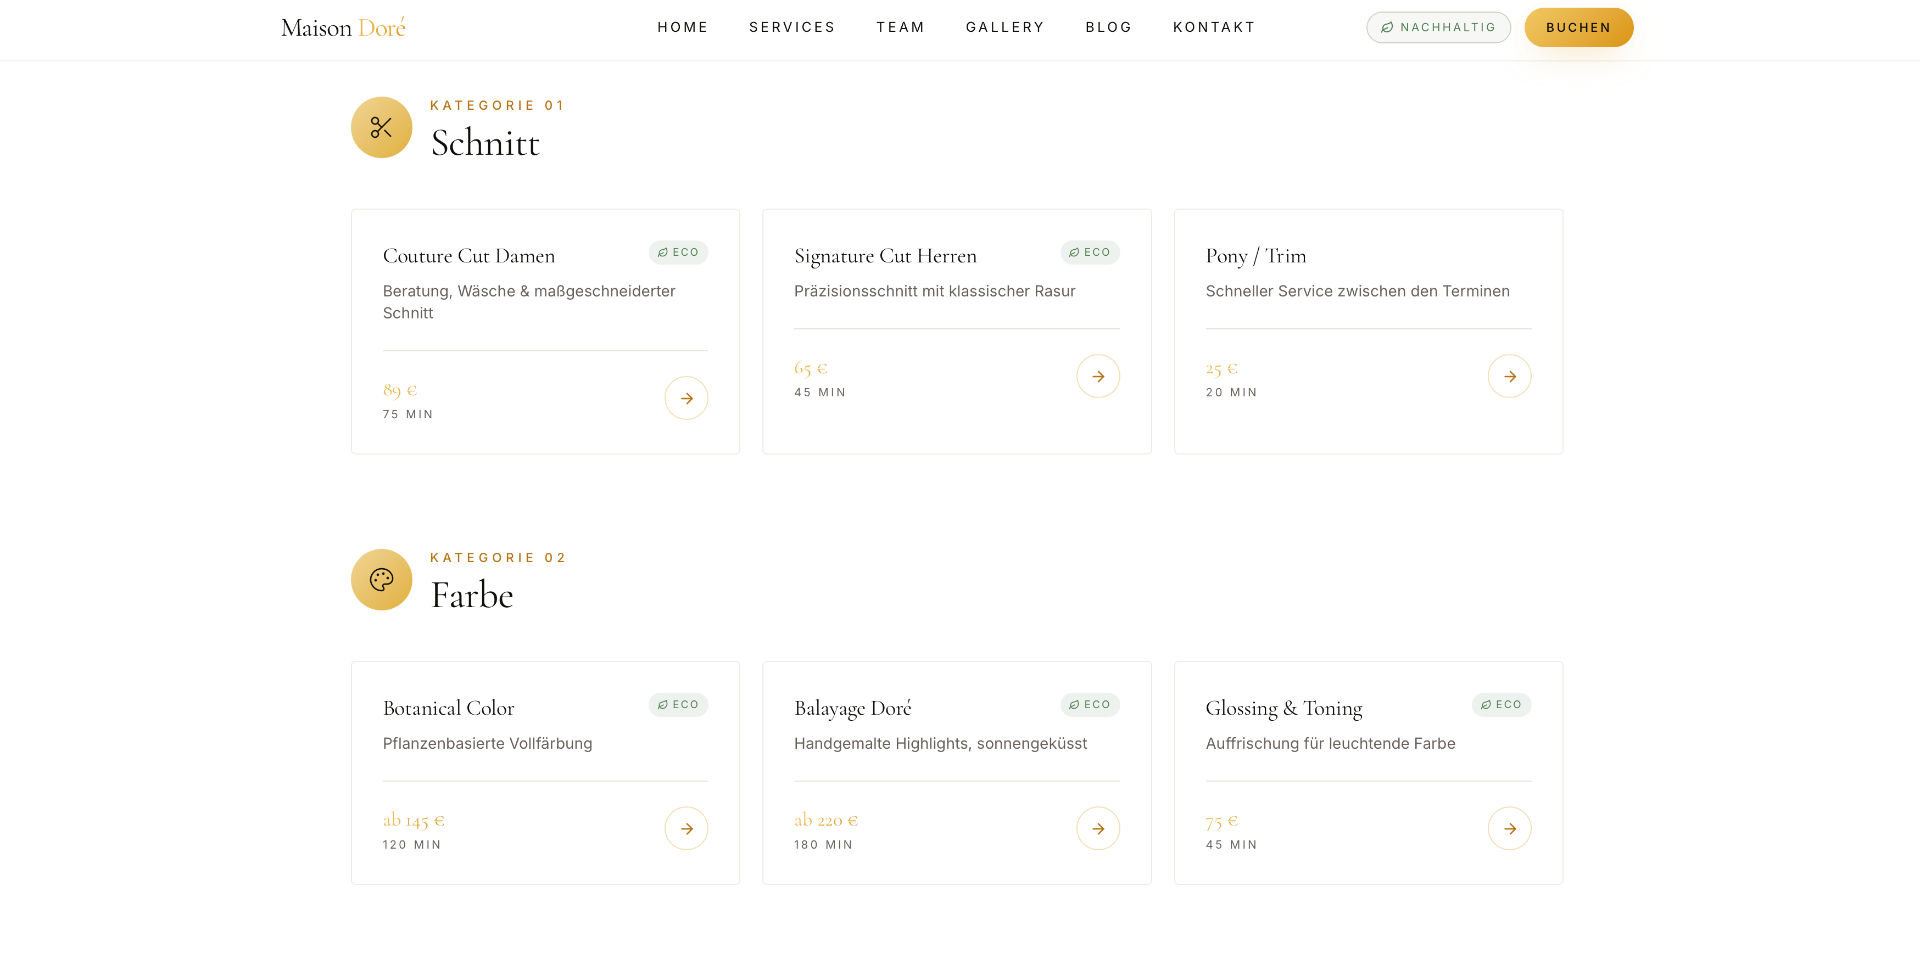Click the 120 MIN duration
The height and width of the screenshot is (976, 1920).
click(x=412, y=845)
